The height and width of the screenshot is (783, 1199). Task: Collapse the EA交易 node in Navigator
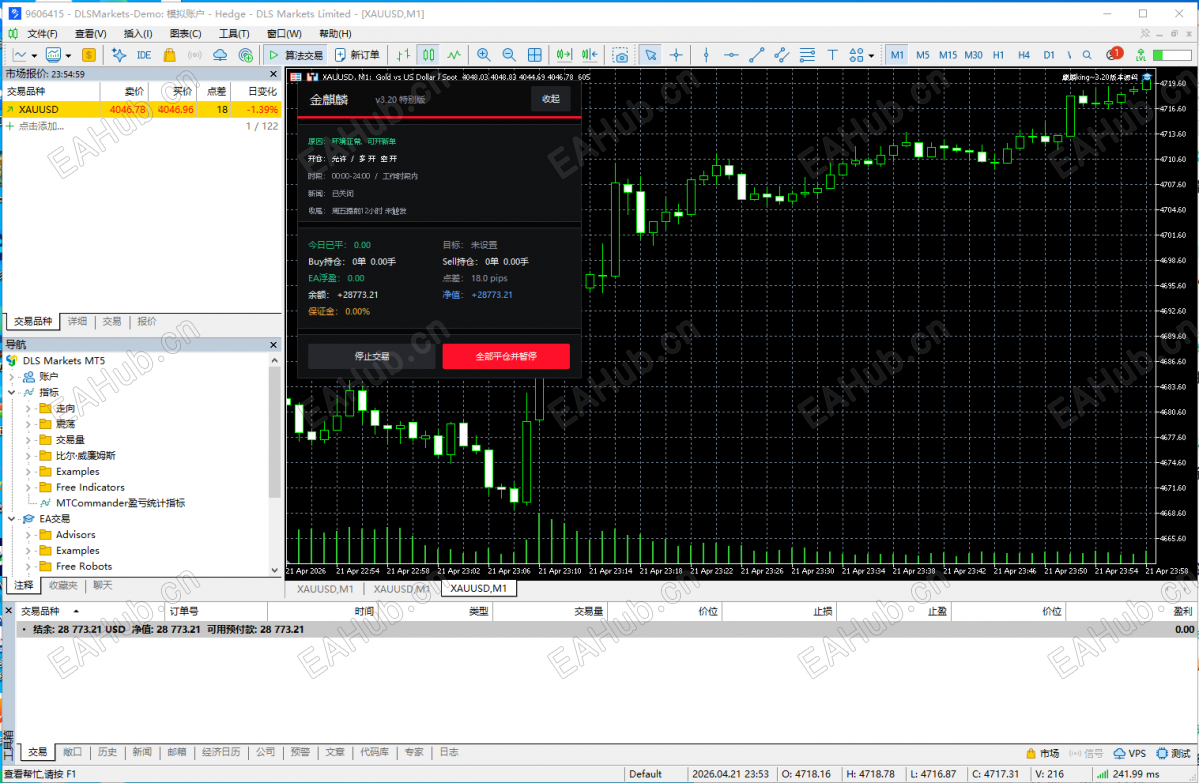[x=11, y=518]
